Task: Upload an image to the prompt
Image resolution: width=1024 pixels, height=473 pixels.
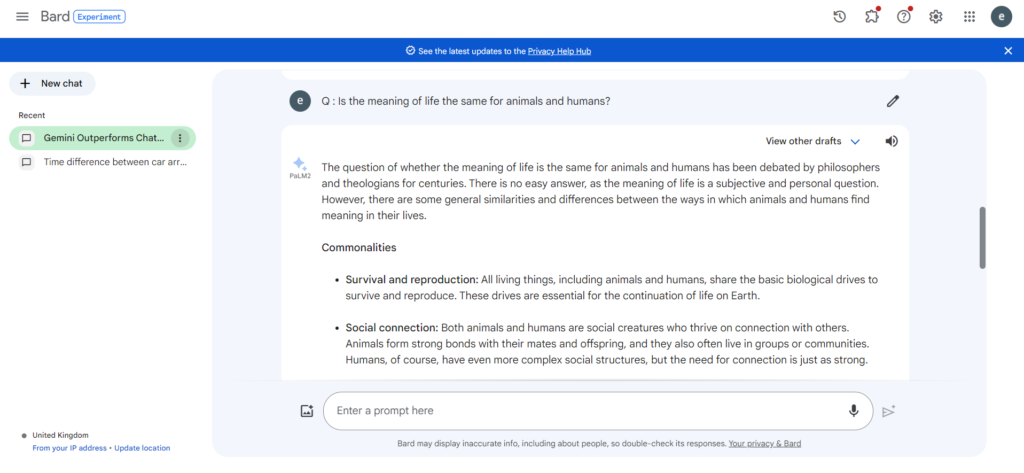Action: pyautogui.click(x=307, y=411)
